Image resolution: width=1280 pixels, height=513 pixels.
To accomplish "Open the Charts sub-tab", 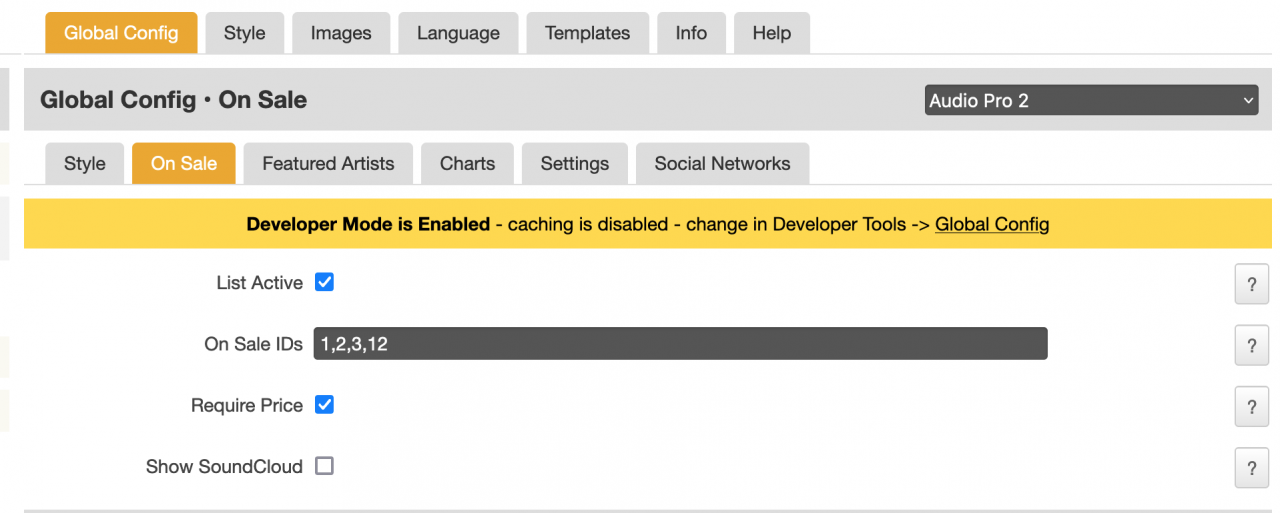I will click(x=467, y=164).
